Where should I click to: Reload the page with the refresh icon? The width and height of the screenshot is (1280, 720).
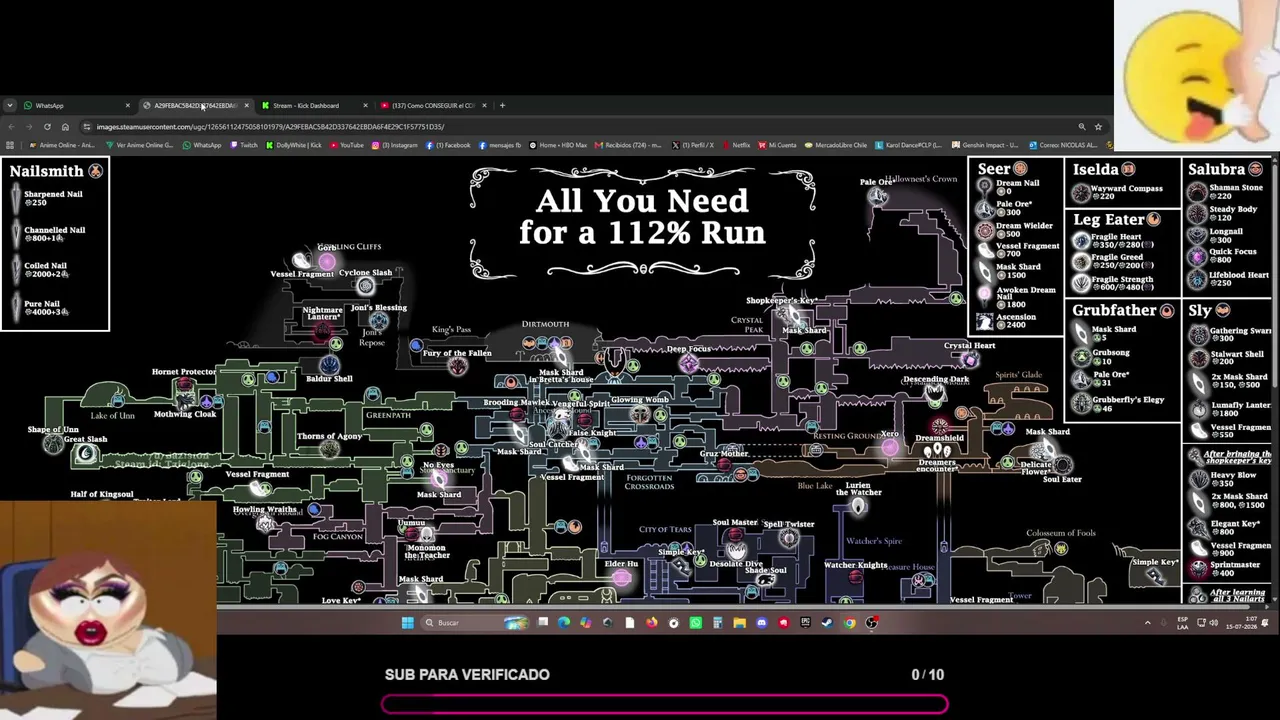(x=47, y=127)
